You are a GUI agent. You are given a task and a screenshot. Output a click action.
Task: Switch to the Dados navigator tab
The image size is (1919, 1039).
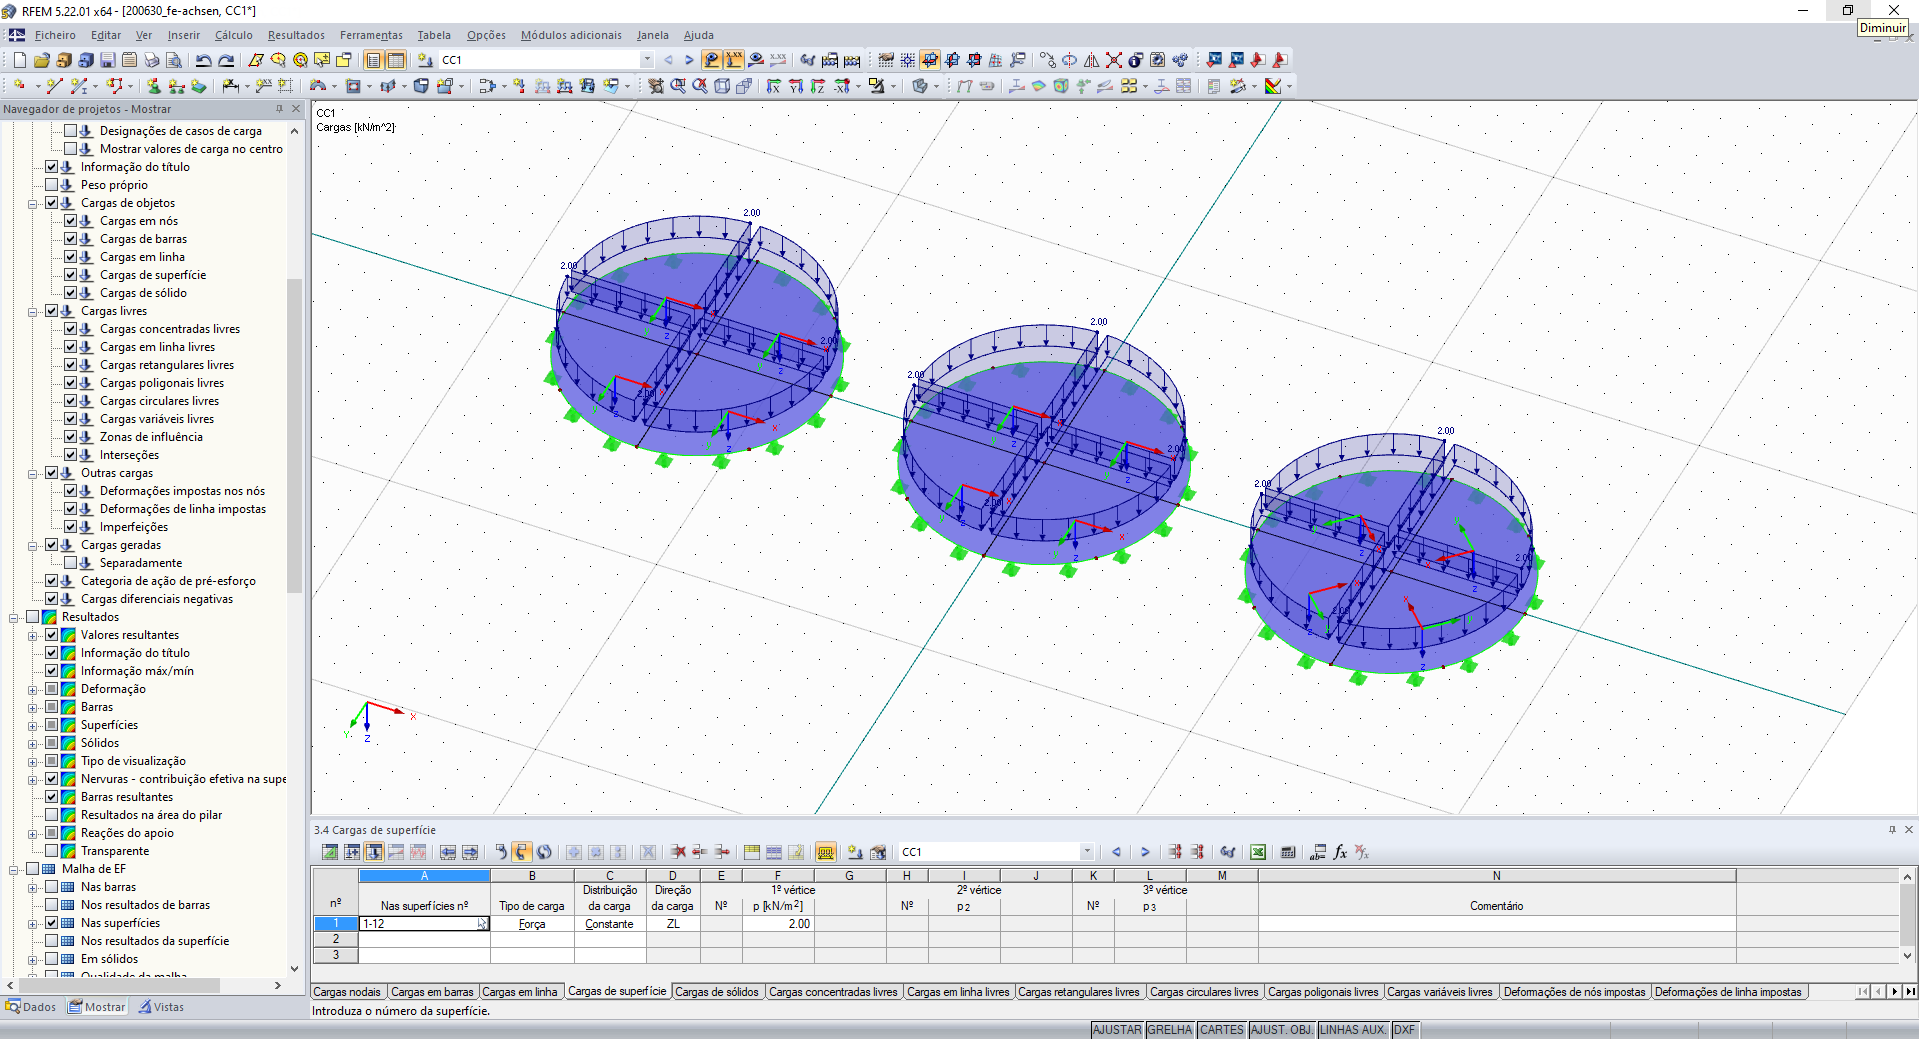[x=31, y=1007]
